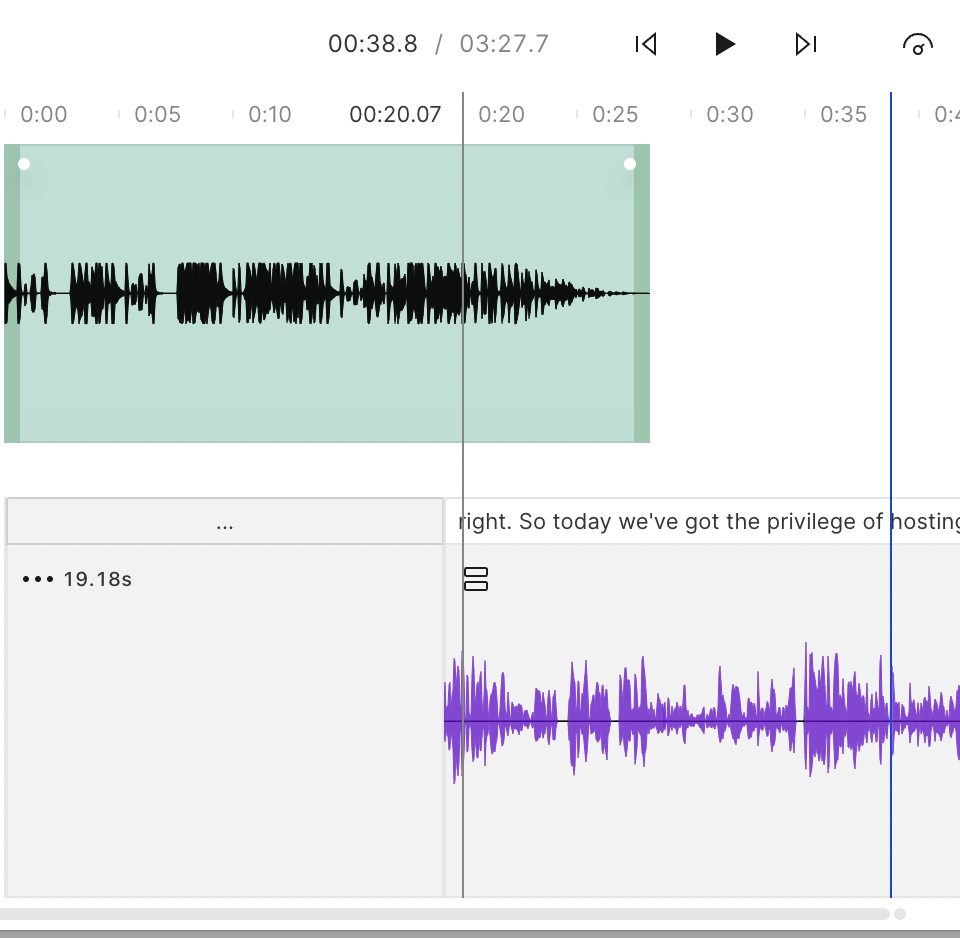
Task: Select the fade-in handle dot on green clip
Action: coord(24,164)
